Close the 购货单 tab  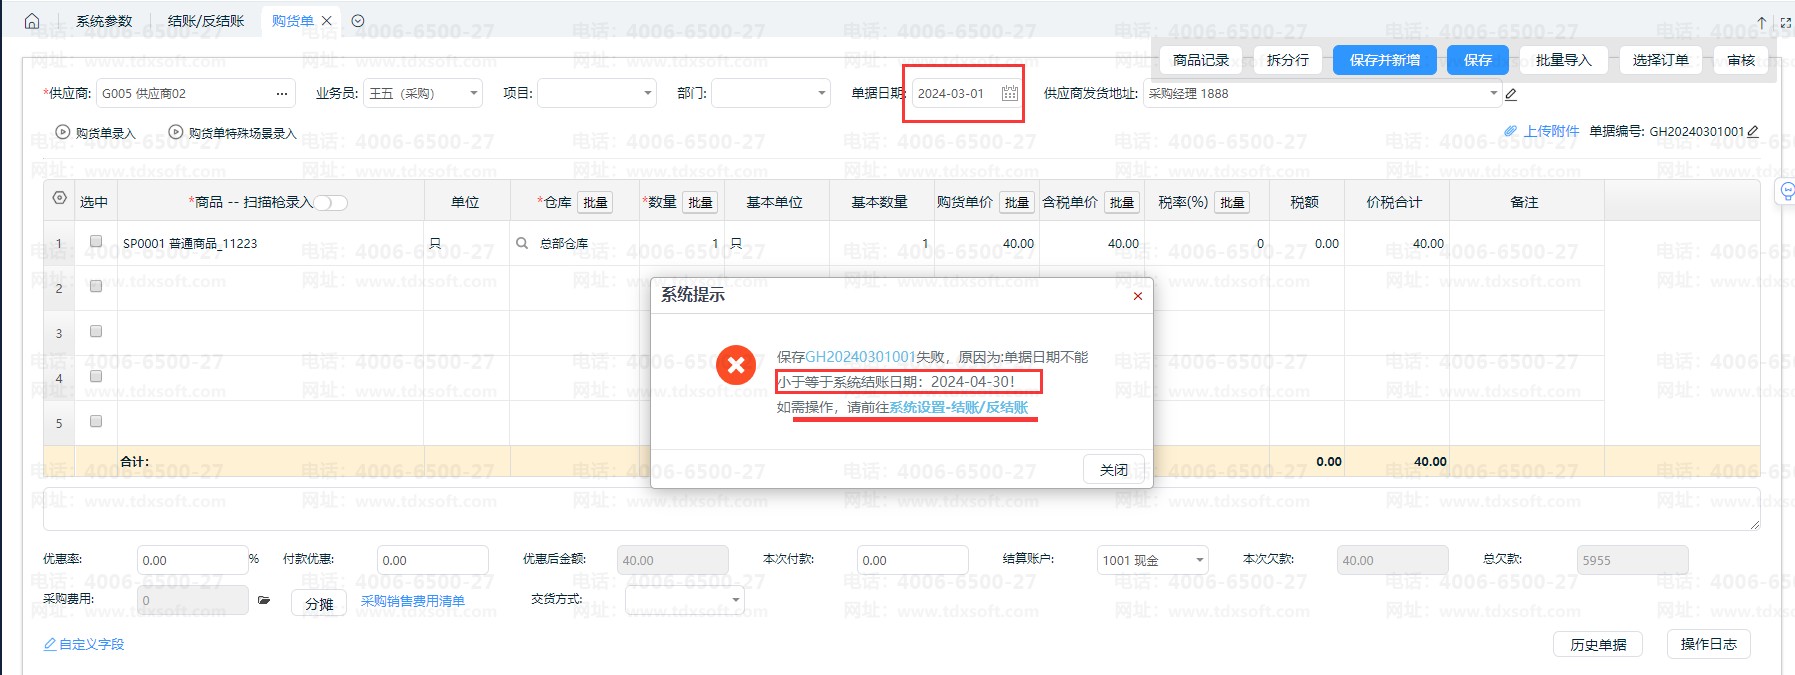click(327, 21)
